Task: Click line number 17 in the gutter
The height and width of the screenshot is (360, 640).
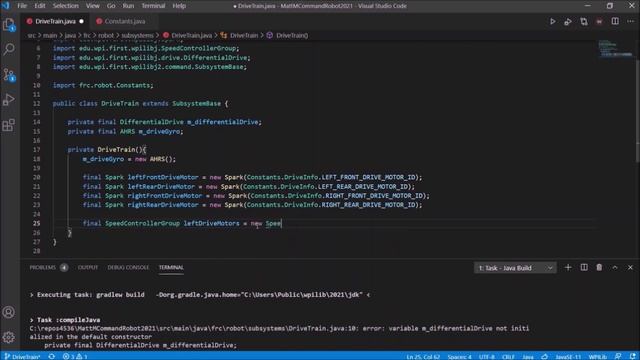Action: coord(36,149)
